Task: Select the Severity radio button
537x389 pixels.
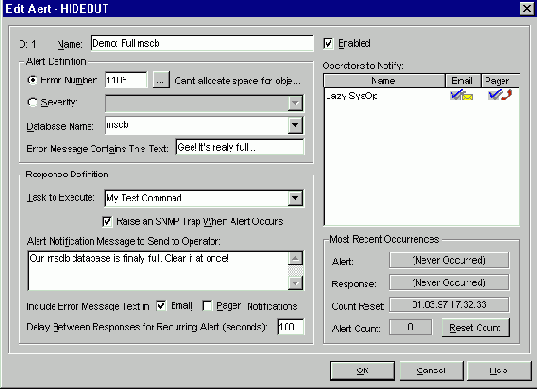Action: pyautogui.click(x=32, y=102)
